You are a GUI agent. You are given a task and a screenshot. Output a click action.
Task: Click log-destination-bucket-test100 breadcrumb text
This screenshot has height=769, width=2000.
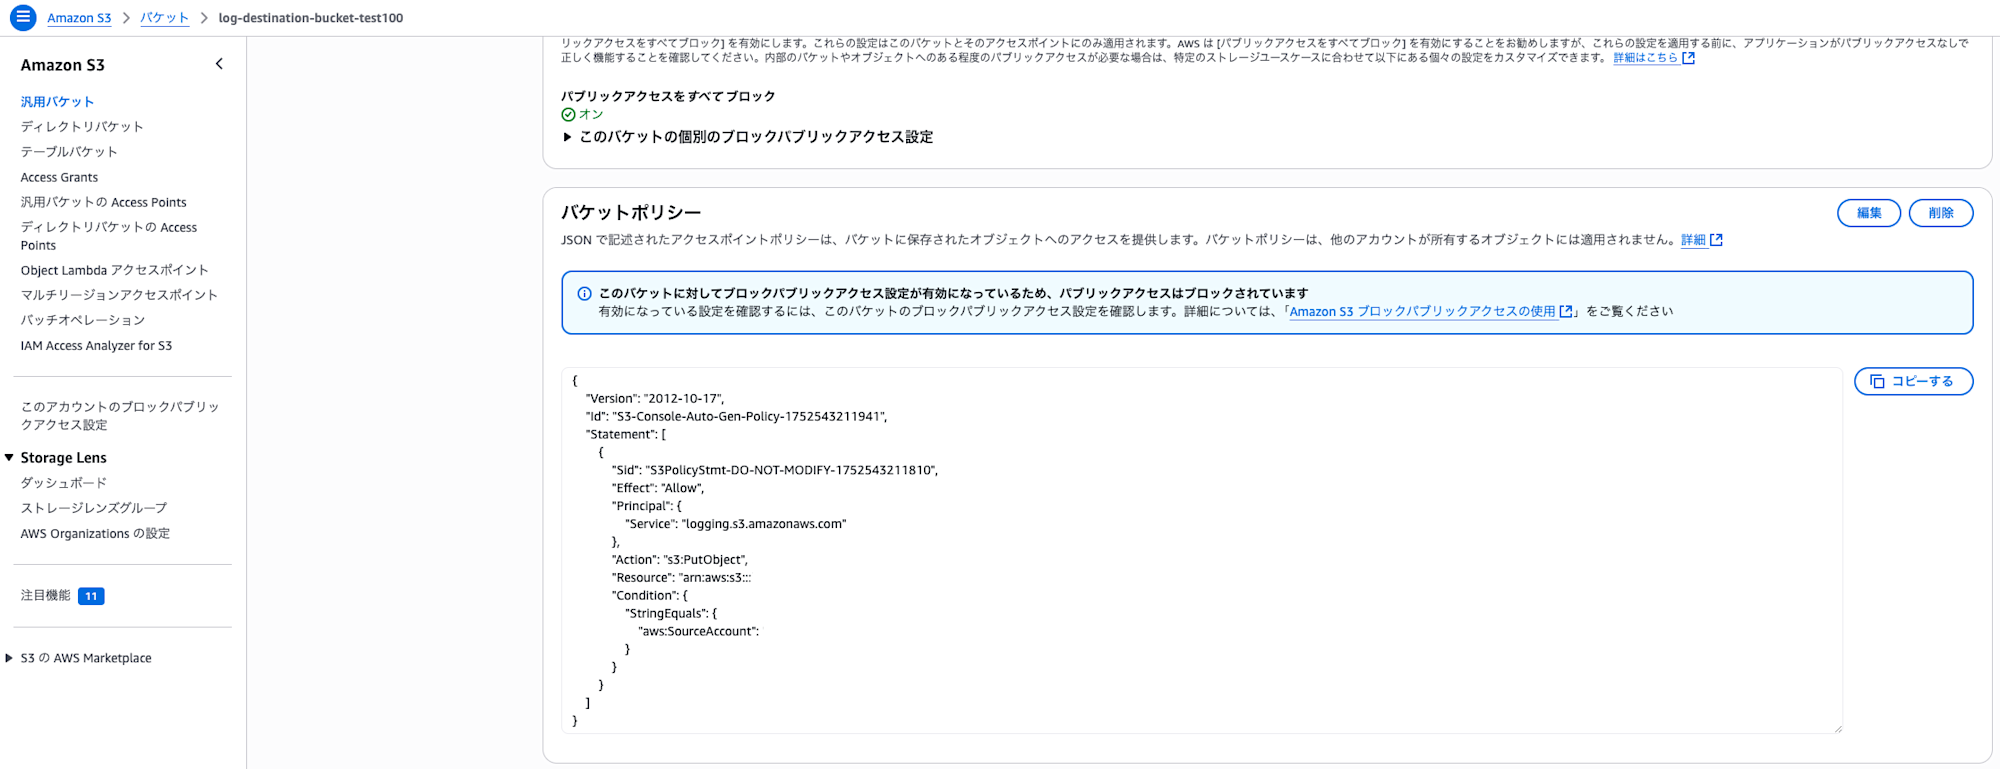311,18
